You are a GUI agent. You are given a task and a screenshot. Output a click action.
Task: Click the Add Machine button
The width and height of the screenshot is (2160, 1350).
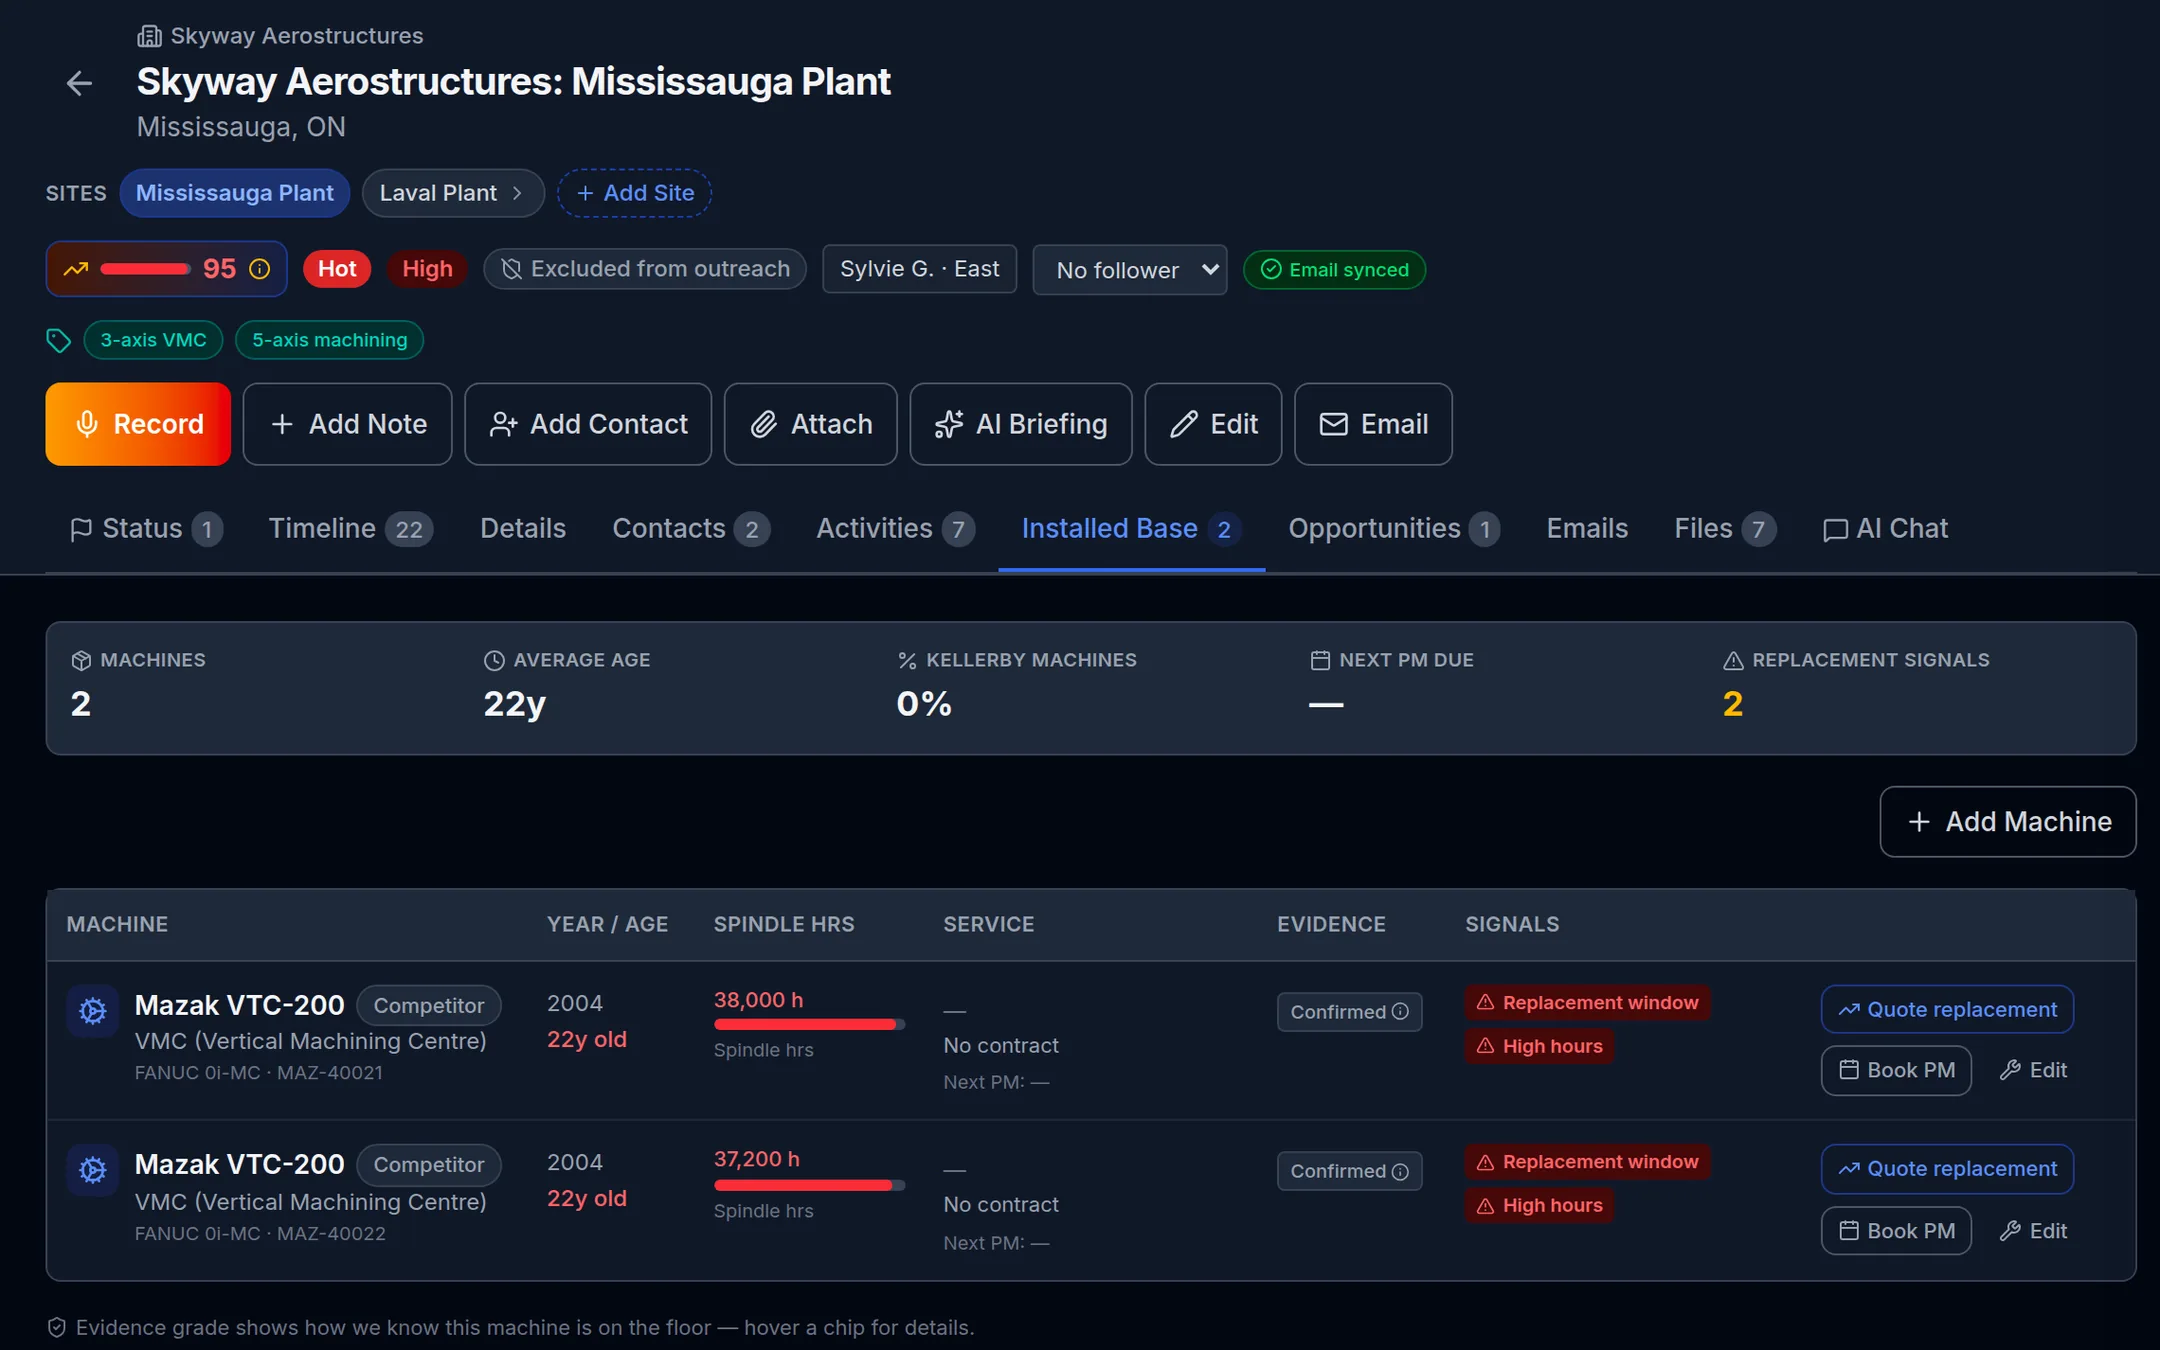coord(2008,822)
